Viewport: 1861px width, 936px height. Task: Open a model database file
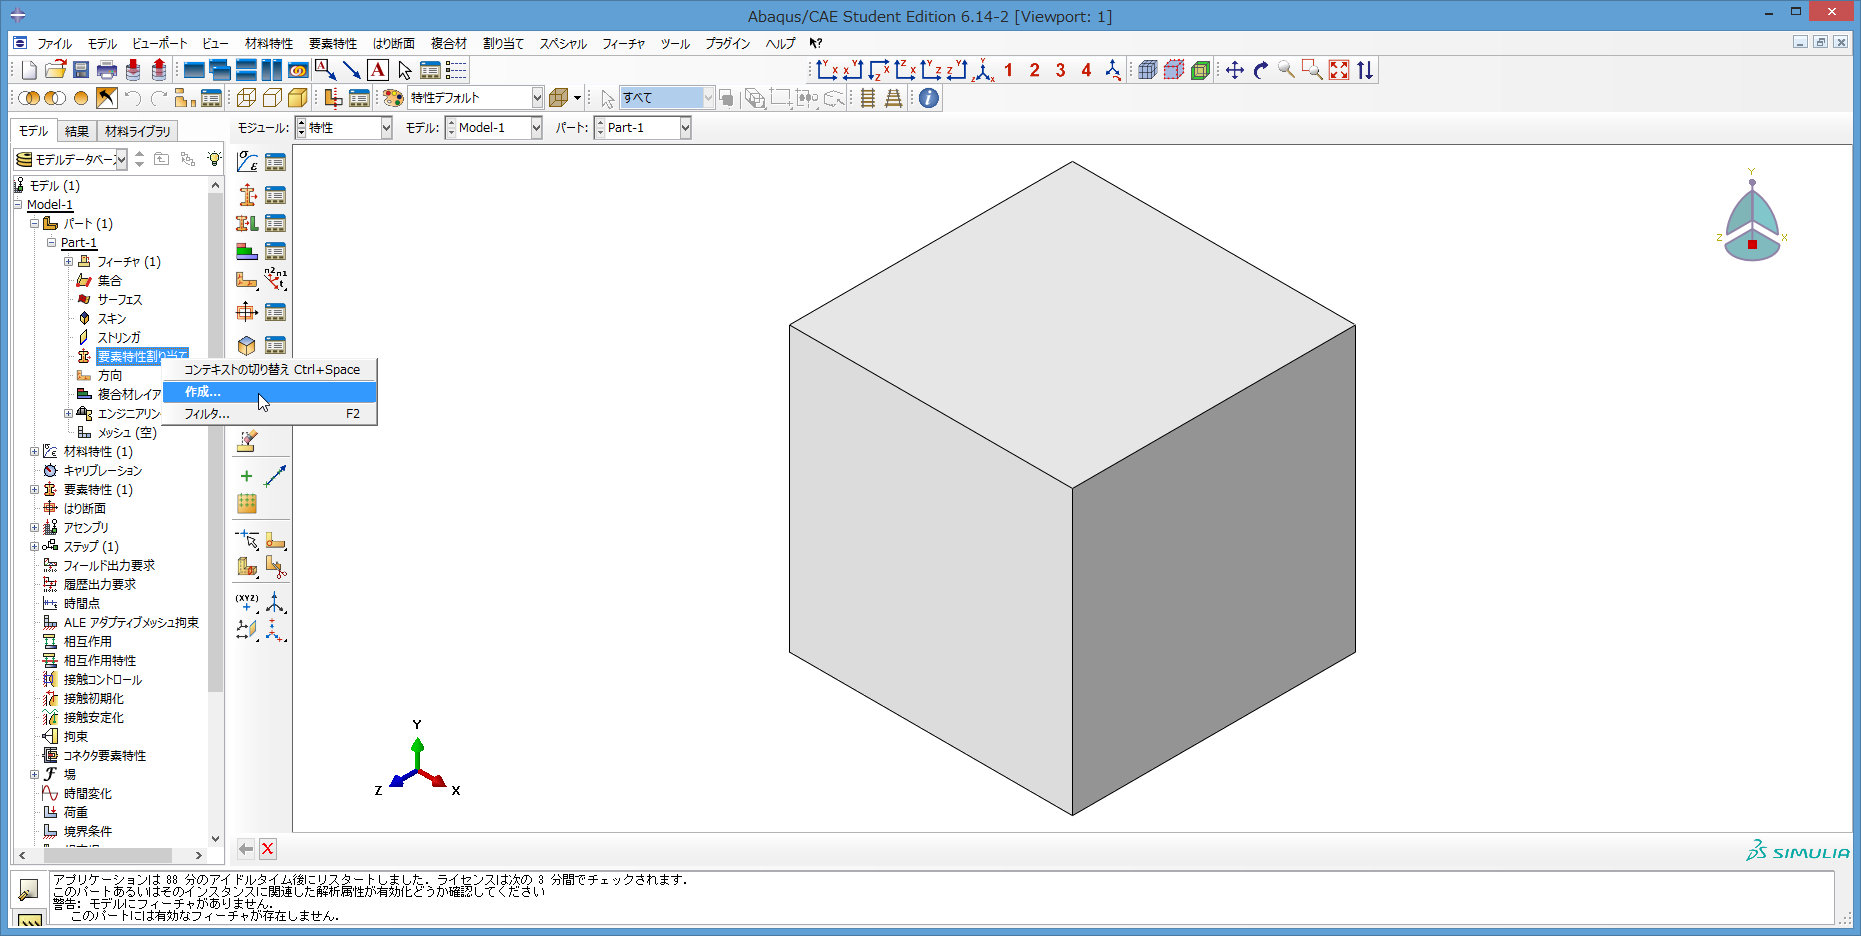(x=55, y=70)
